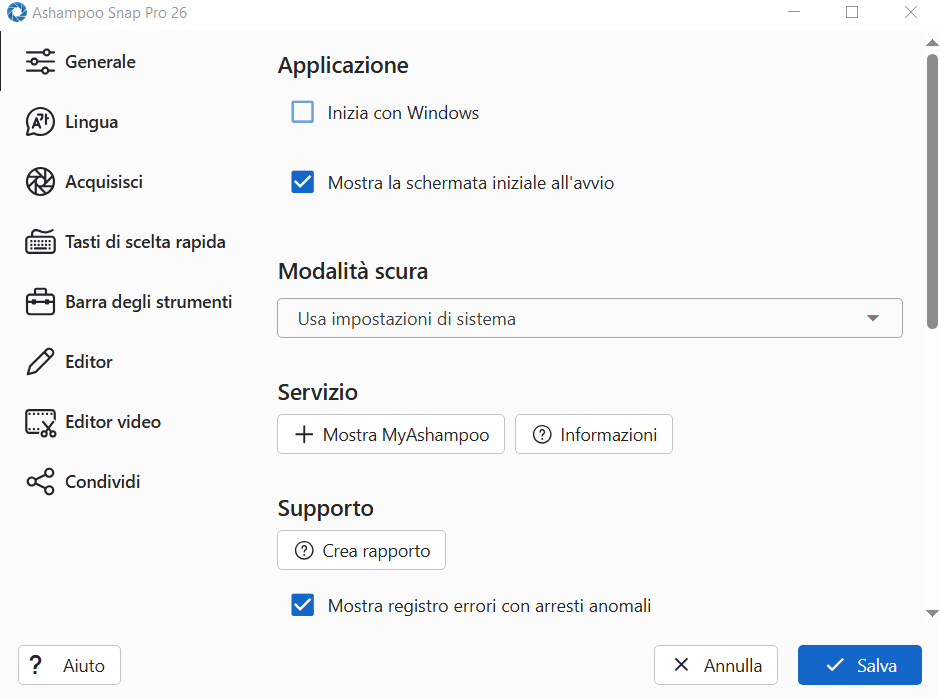Disable Mostra registro errori con arresti anomali

coord(302,605)
